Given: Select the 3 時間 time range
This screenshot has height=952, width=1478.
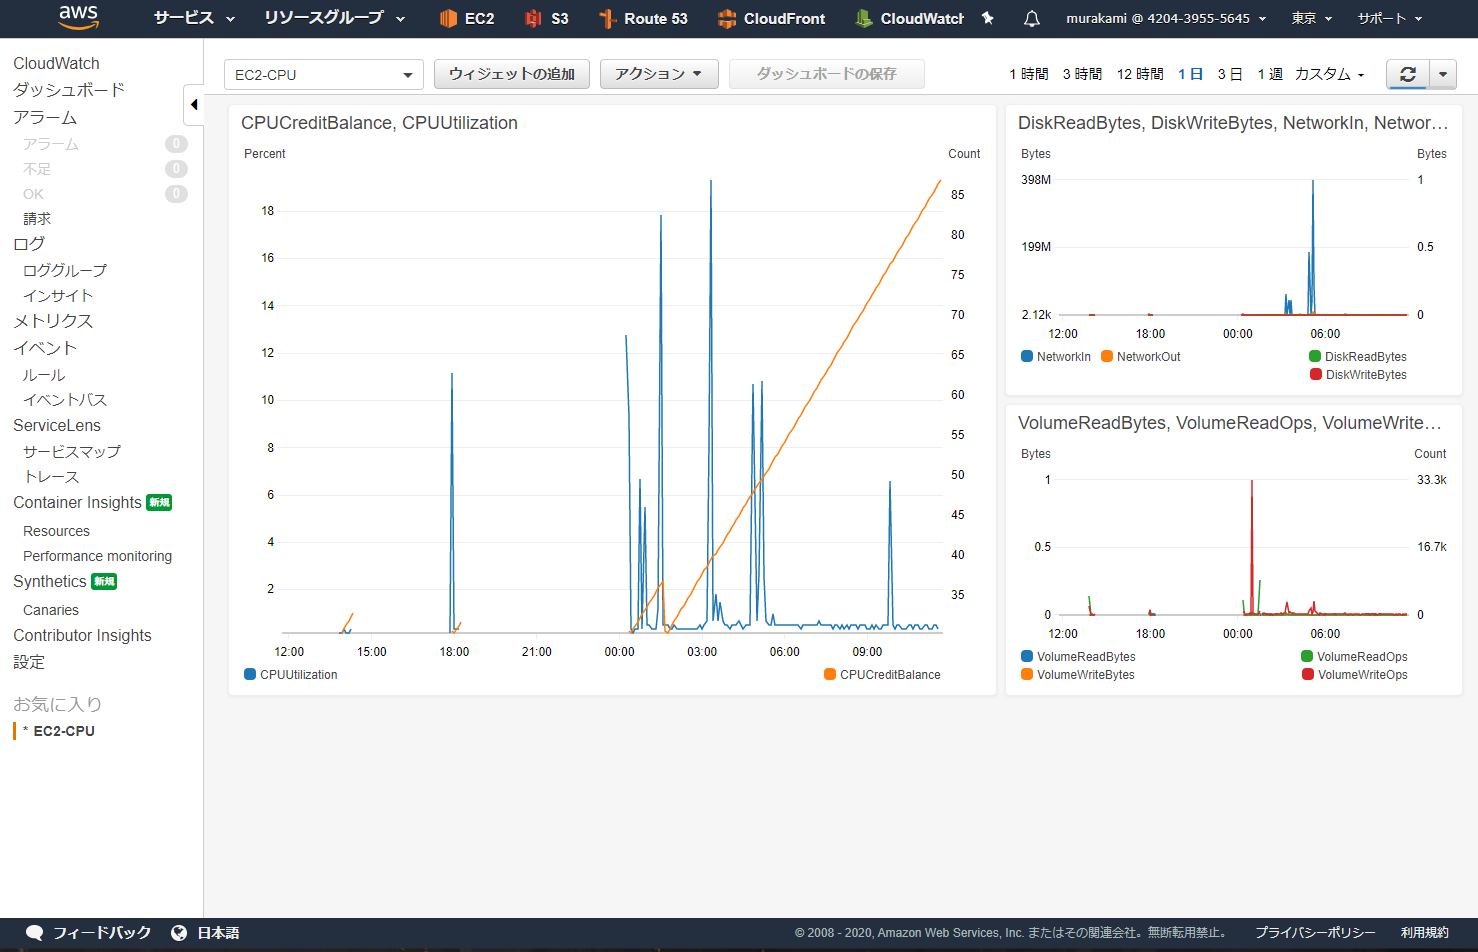Looking at the screenshot, I should (x=1082, y=74).
